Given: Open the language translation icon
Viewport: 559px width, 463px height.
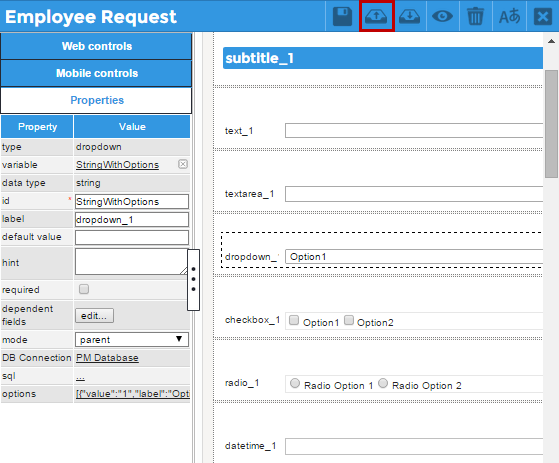Looking at the screenshot, I should tap(509, 16).
